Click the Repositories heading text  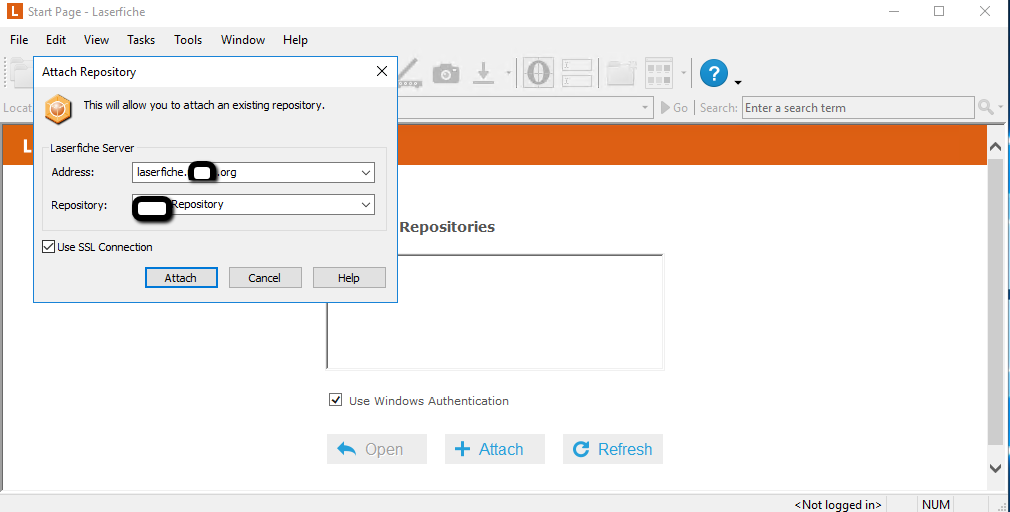pos(447,227)
